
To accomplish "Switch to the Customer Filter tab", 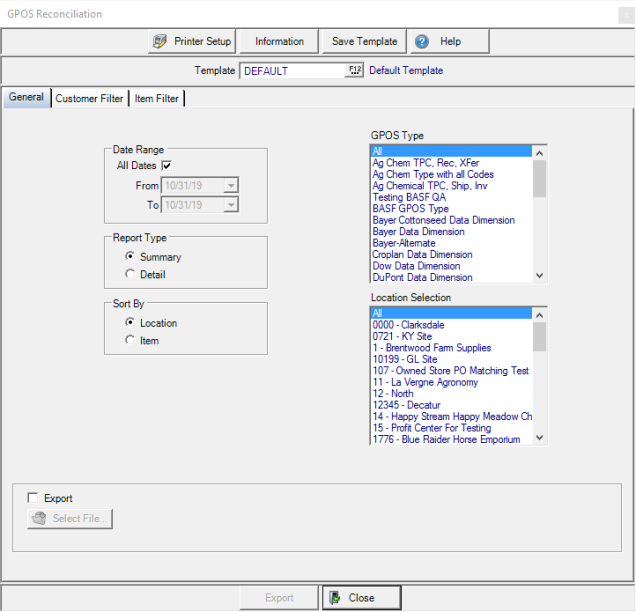I will click(x=89, y=99).
